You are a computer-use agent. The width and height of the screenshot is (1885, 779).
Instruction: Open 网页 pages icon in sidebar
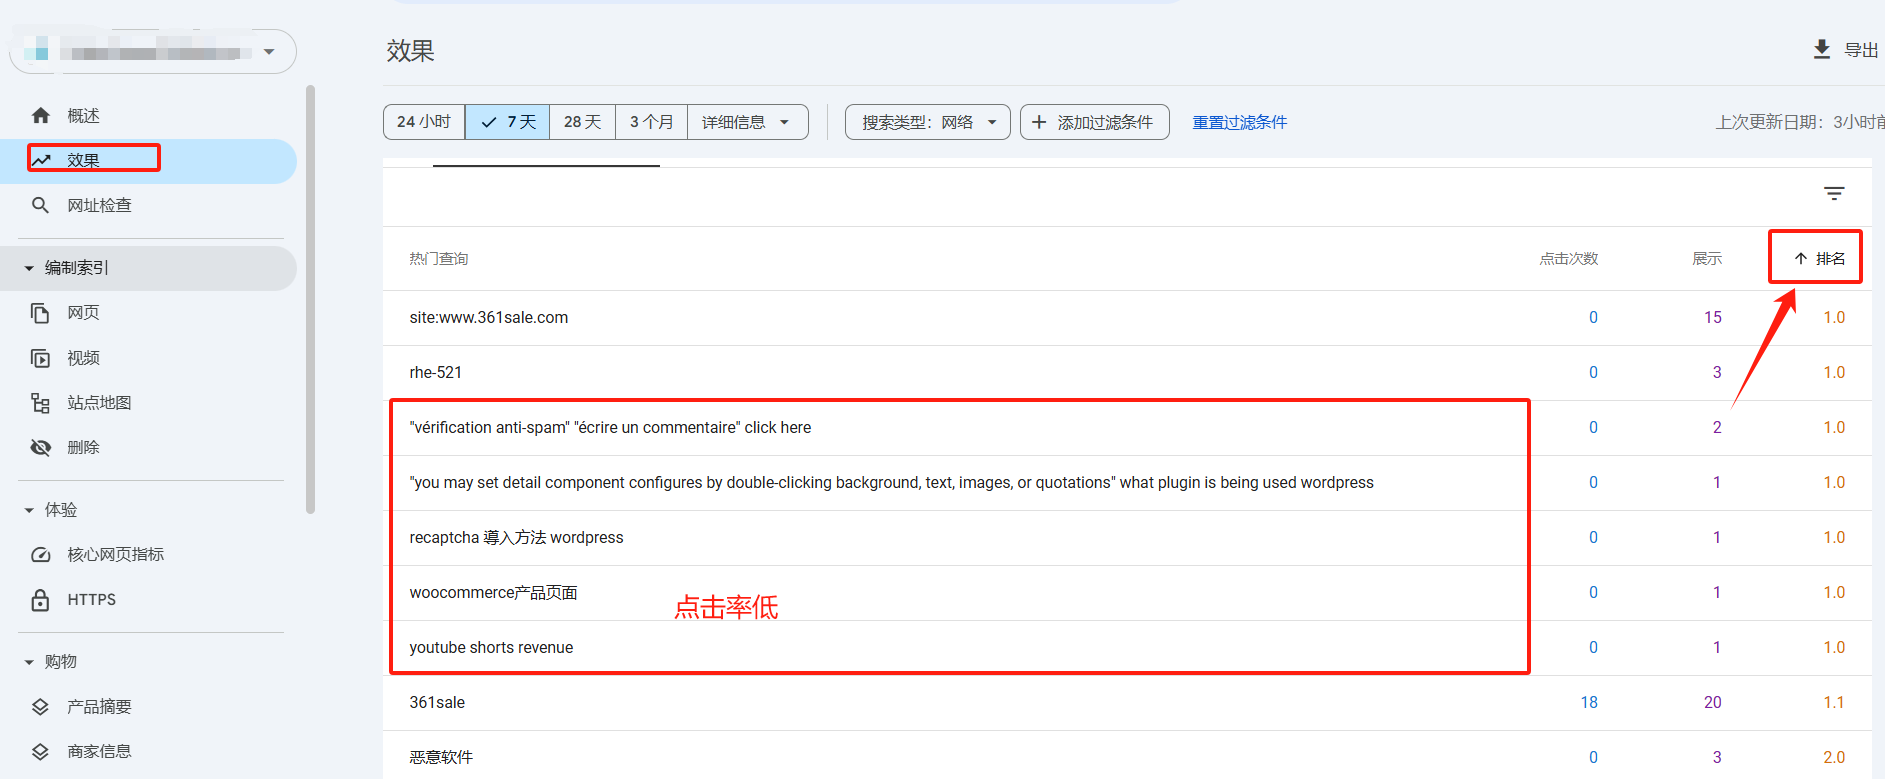41,313
